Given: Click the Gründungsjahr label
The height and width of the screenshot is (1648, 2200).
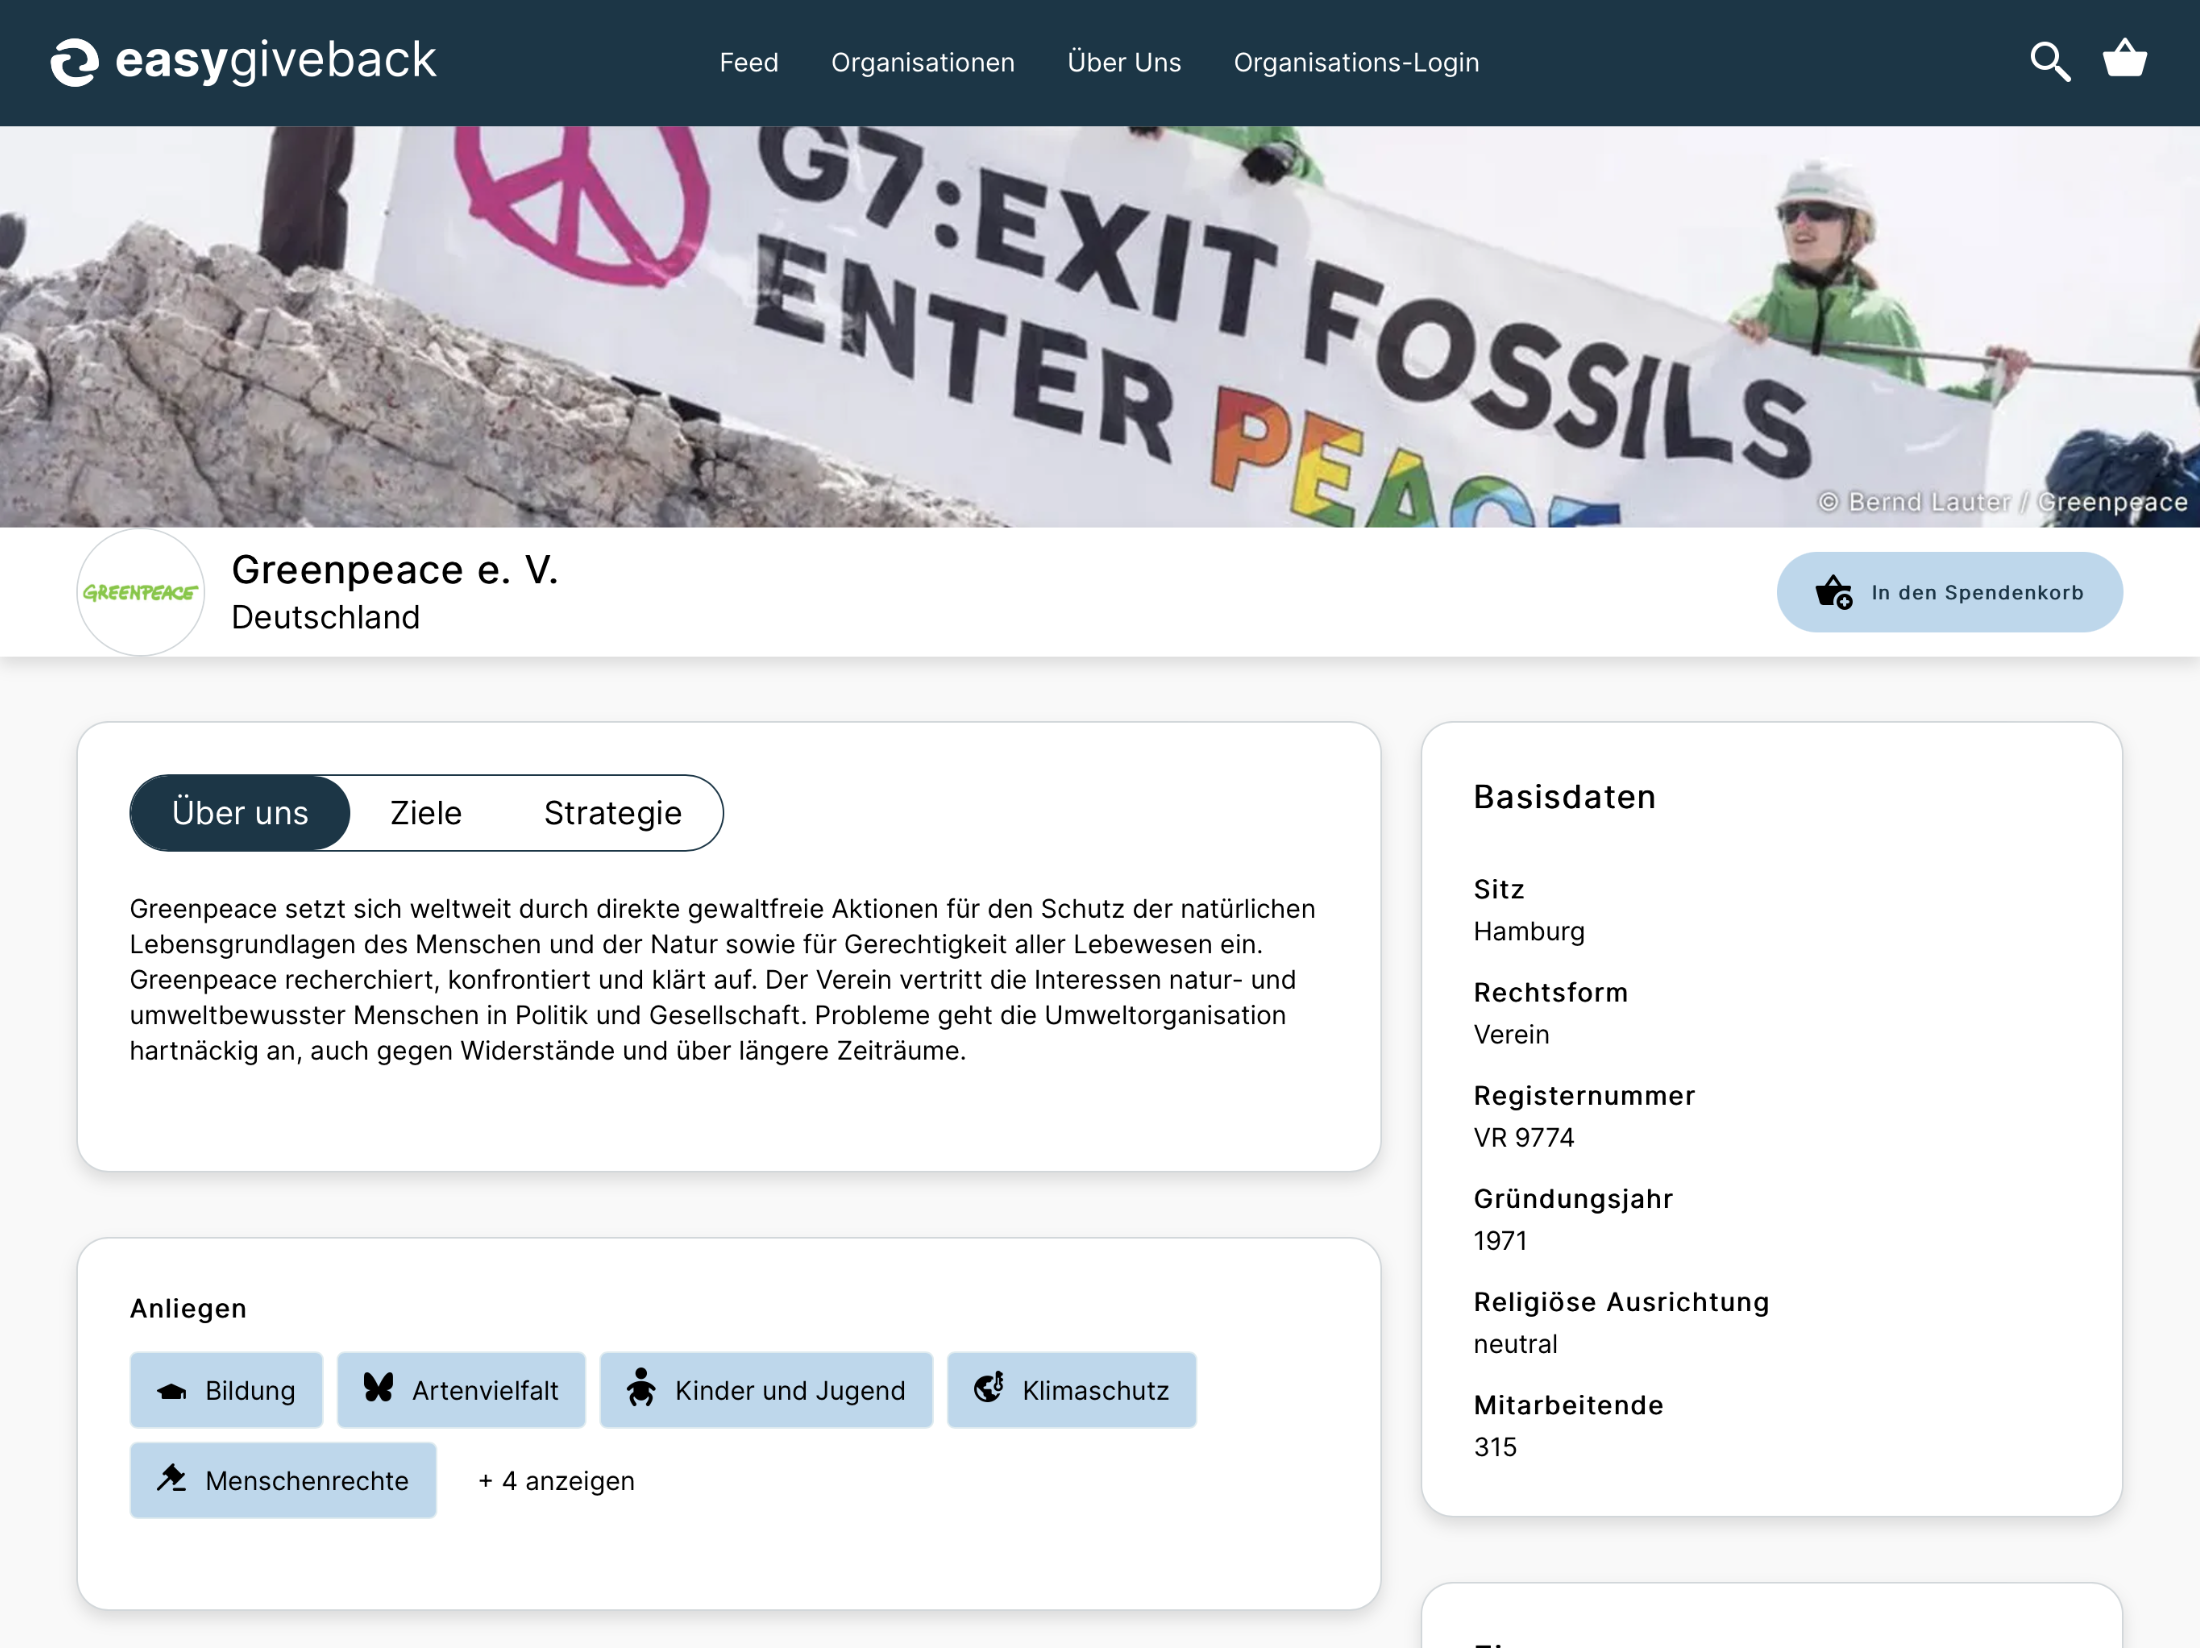Looking at the screenshot, I should point(1573,1199).
